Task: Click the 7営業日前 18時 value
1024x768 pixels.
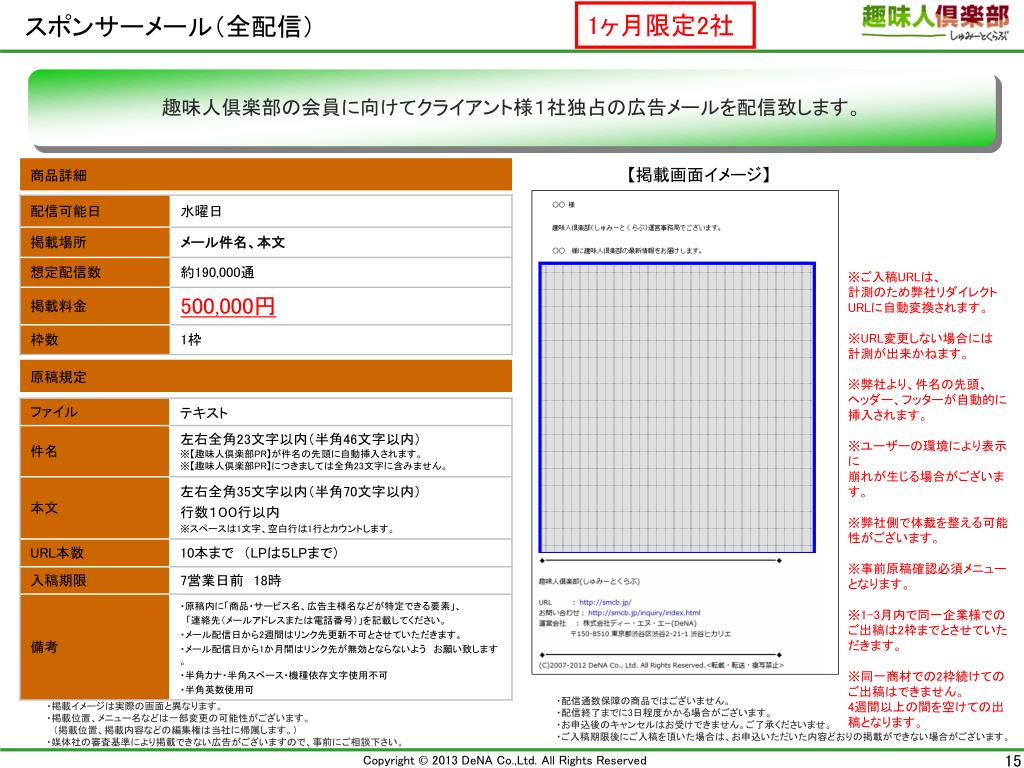Action: [x=231, y=581]
